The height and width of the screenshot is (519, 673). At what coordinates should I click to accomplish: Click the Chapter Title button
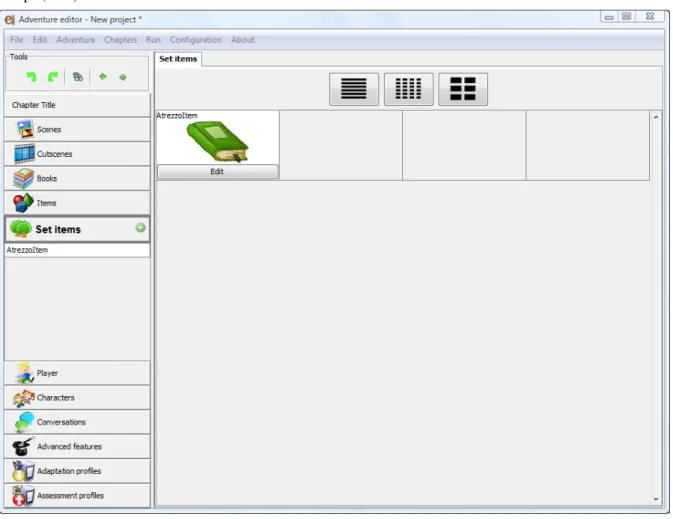tap(77, 105)
